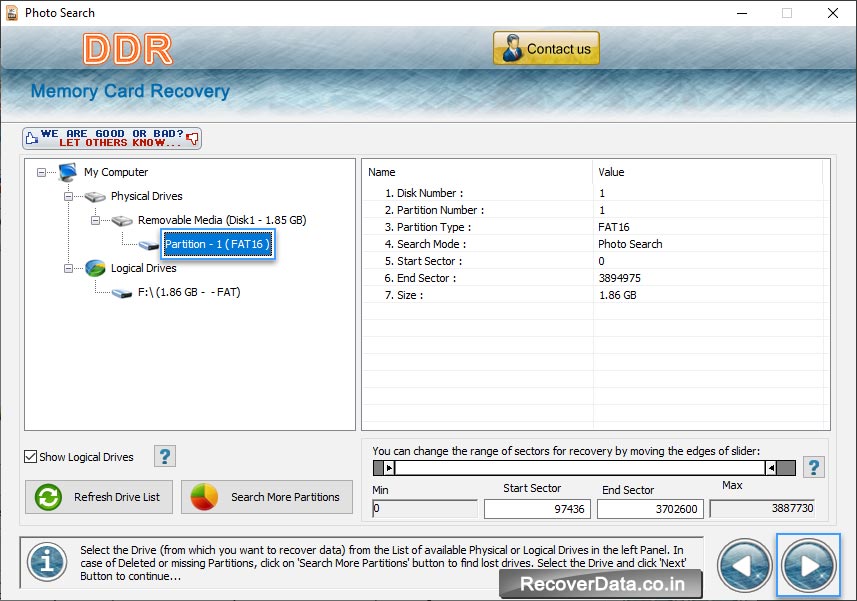Click the My Computer icon in tree
Image resolution: width=857 pixels, height=601 pixels.
coord(68,172)
